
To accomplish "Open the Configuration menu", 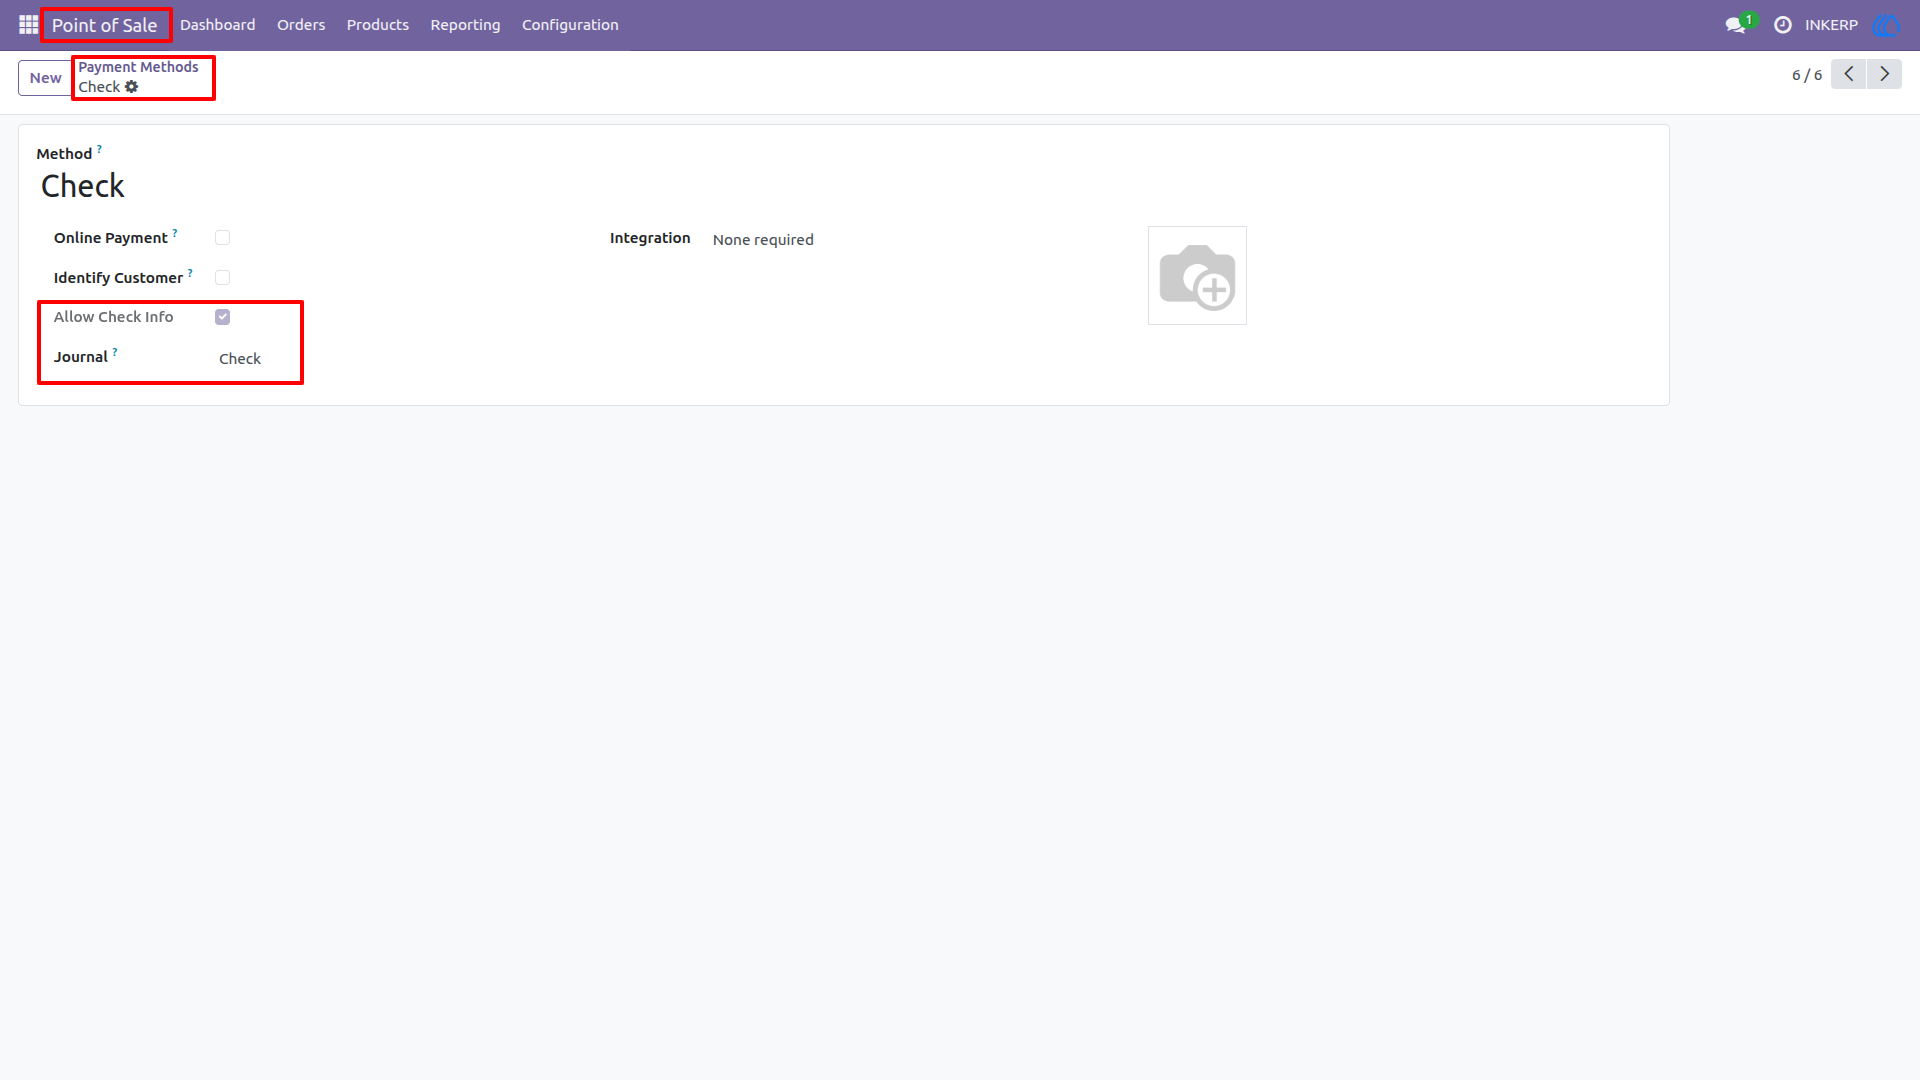I will 570,25.
